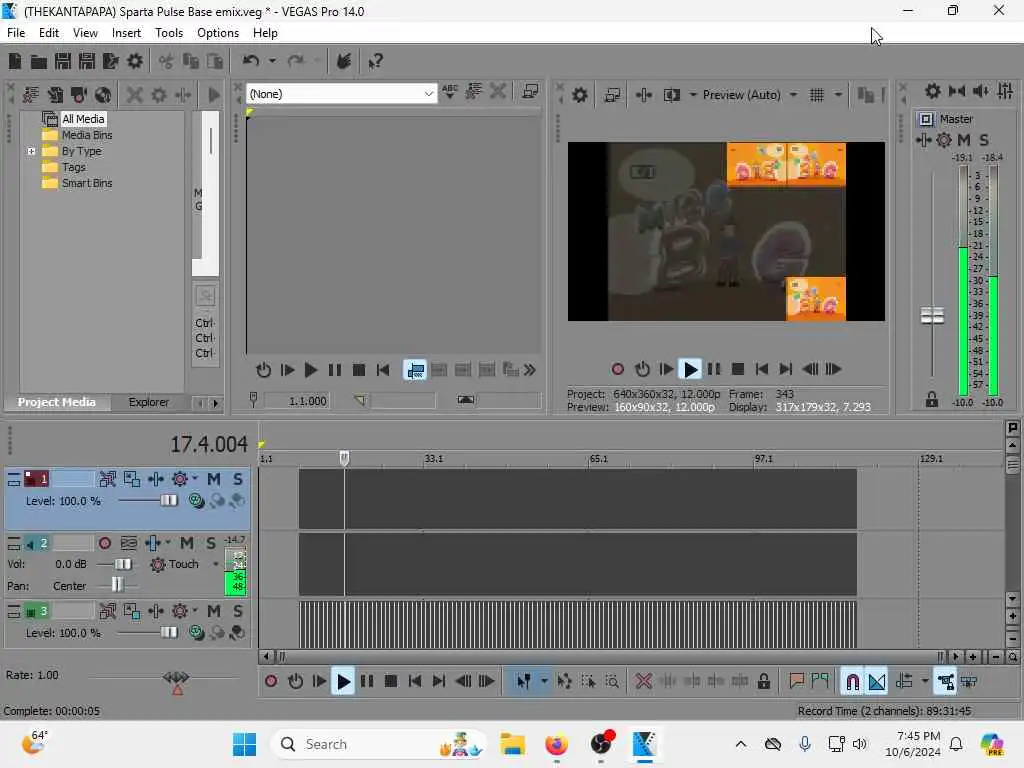Open Video Preview properties gear icon
This screenshot has height=768, width=1024.
click(580, 95)
